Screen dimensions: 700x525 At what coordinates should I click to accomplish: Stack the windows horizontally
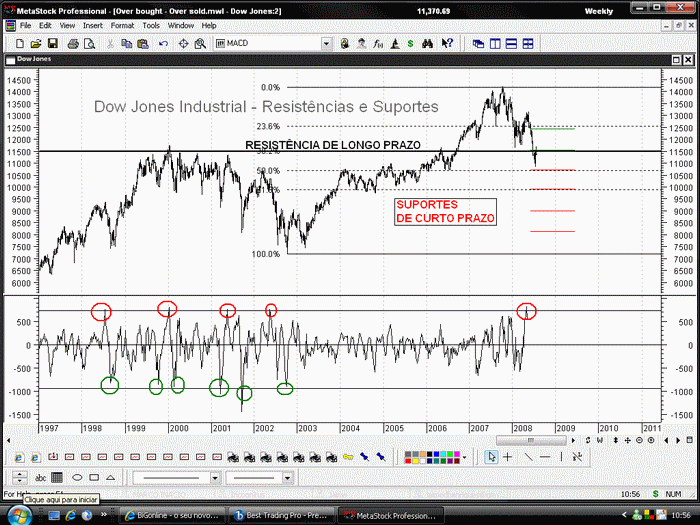tap(512, 43)
